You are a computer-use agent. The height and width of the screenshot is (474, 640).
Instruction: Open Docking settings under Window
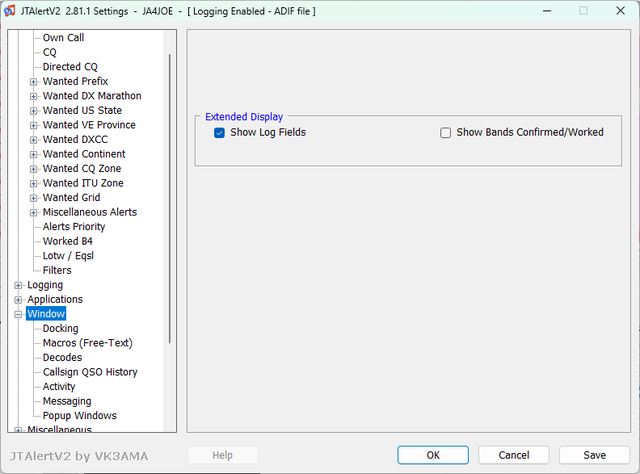click(60, 329)
